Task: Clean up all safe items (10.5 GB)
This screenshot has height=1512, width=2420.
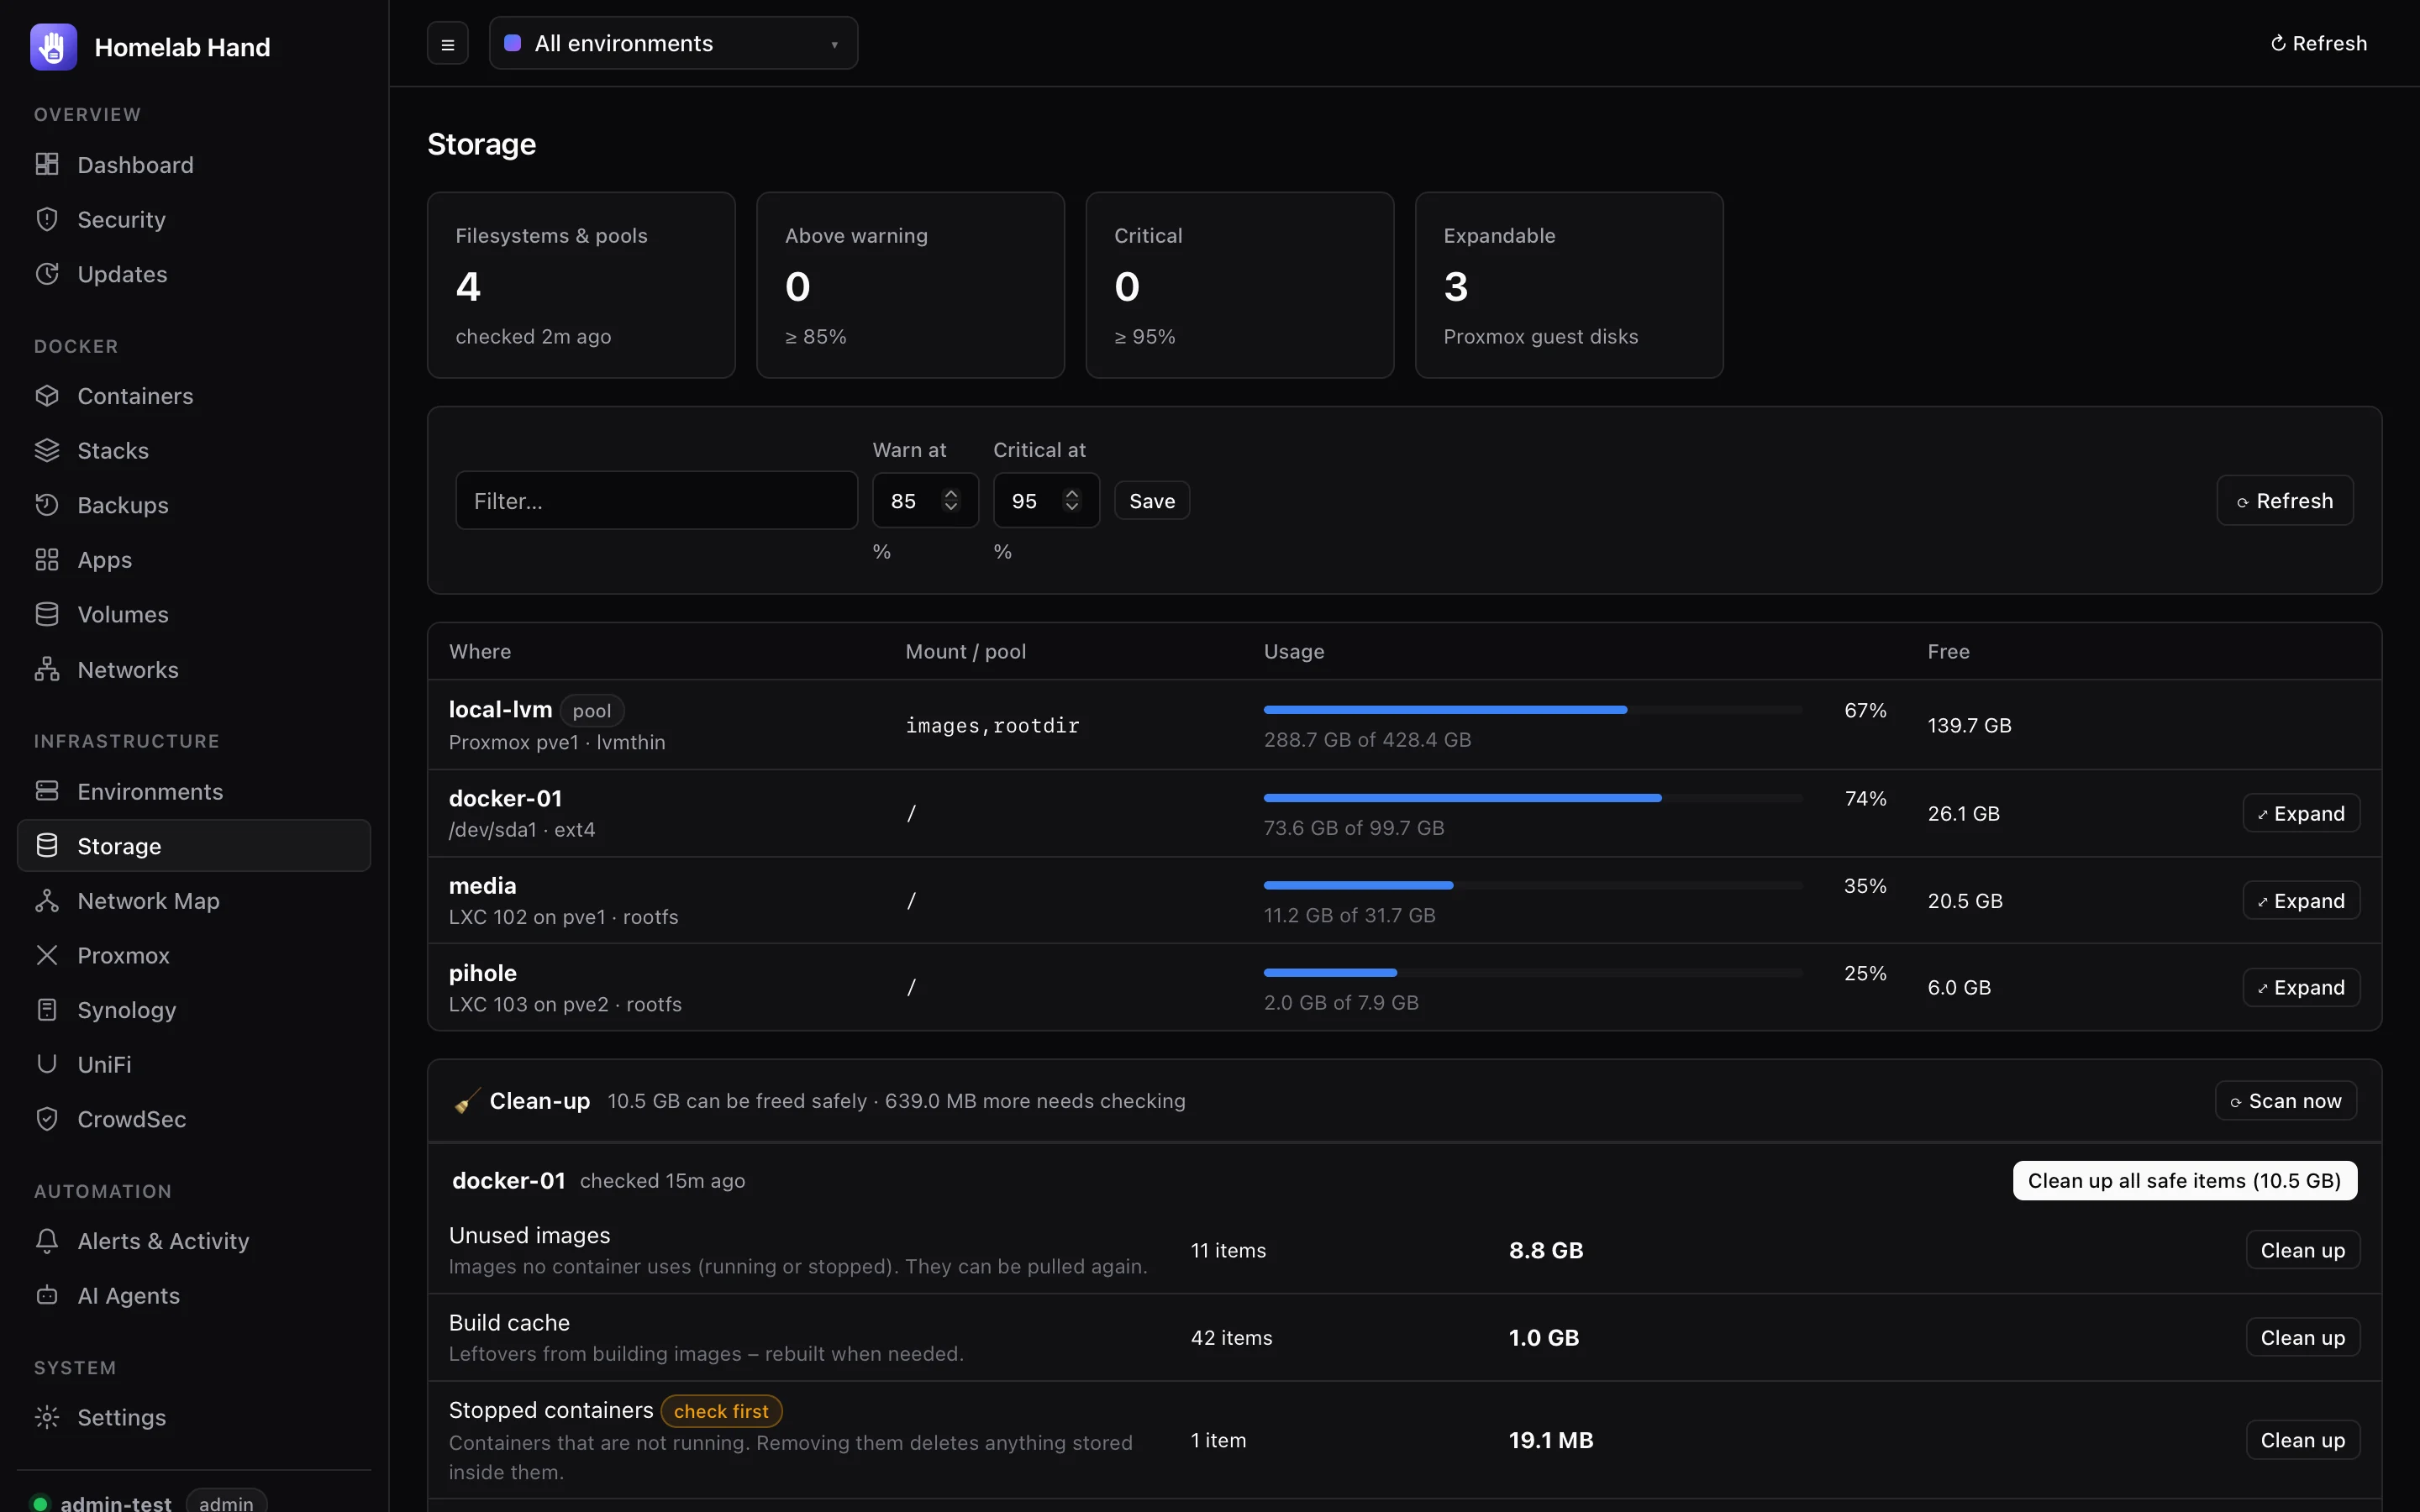Action: point(2184,1180)
